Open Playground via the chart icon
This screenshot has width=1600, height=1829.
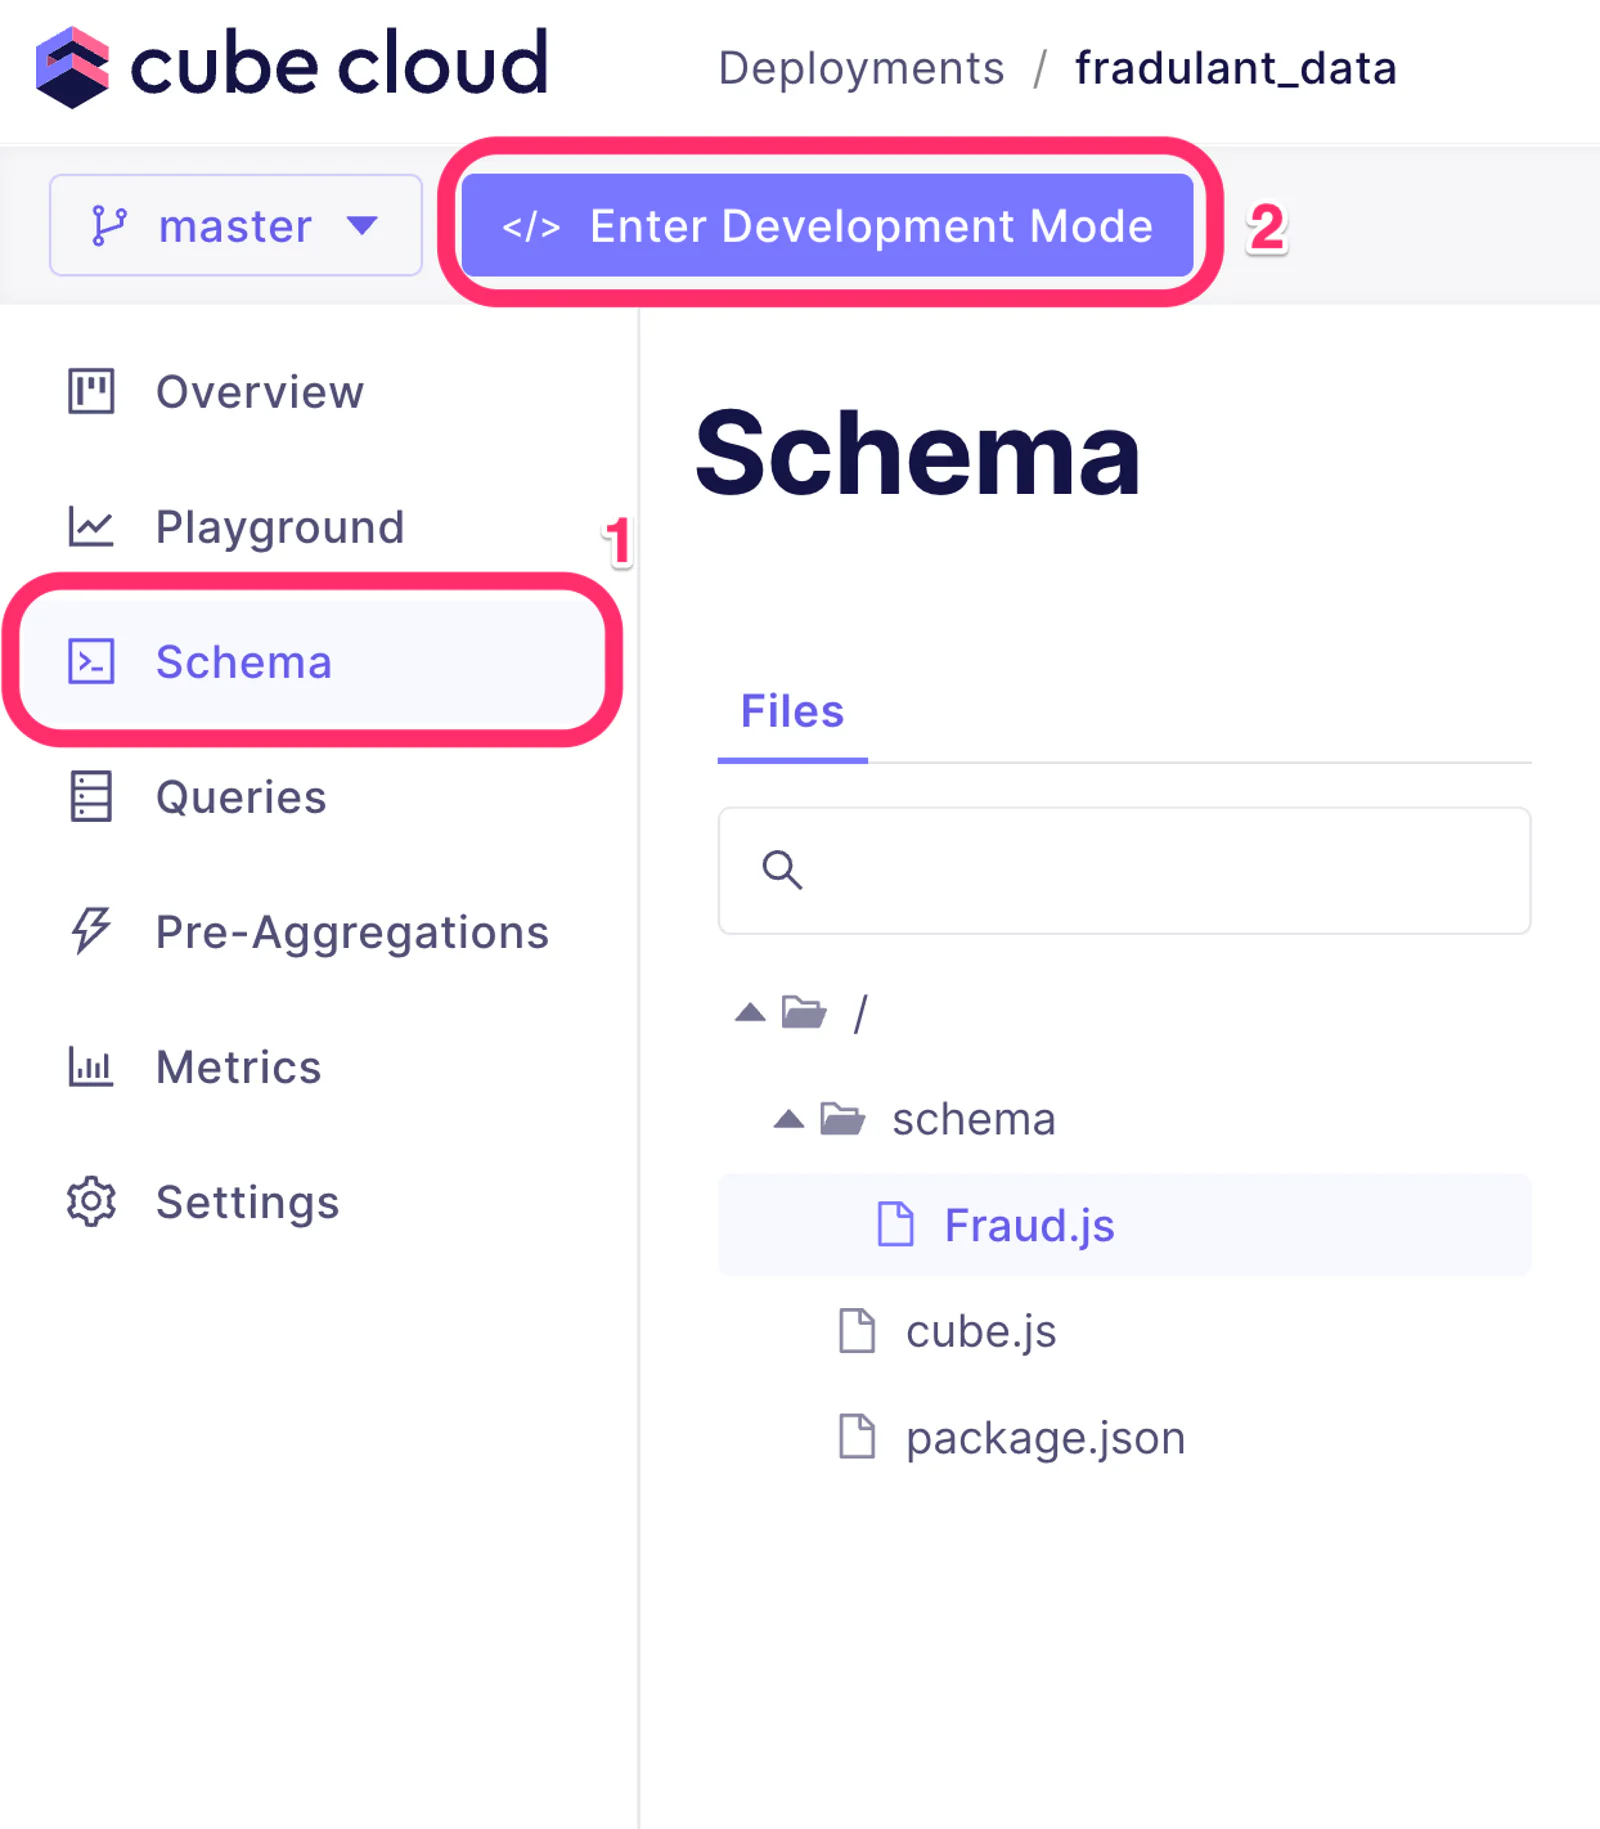91,527
